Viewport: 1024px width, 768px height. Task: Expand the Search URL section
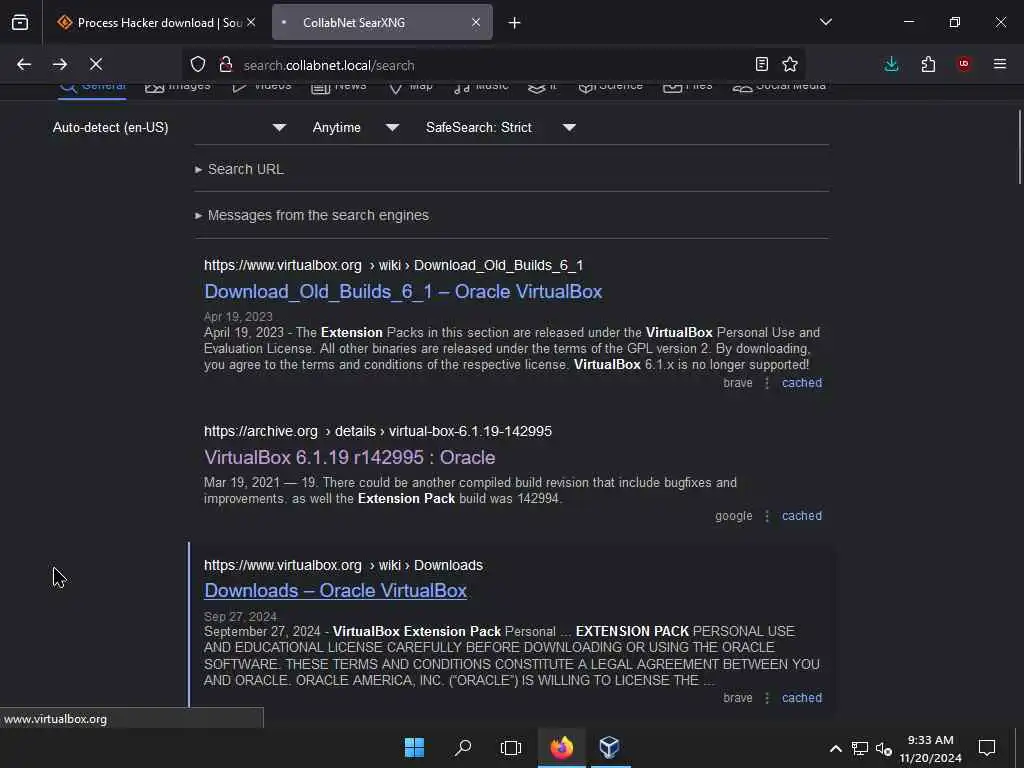tap(239, 169)
